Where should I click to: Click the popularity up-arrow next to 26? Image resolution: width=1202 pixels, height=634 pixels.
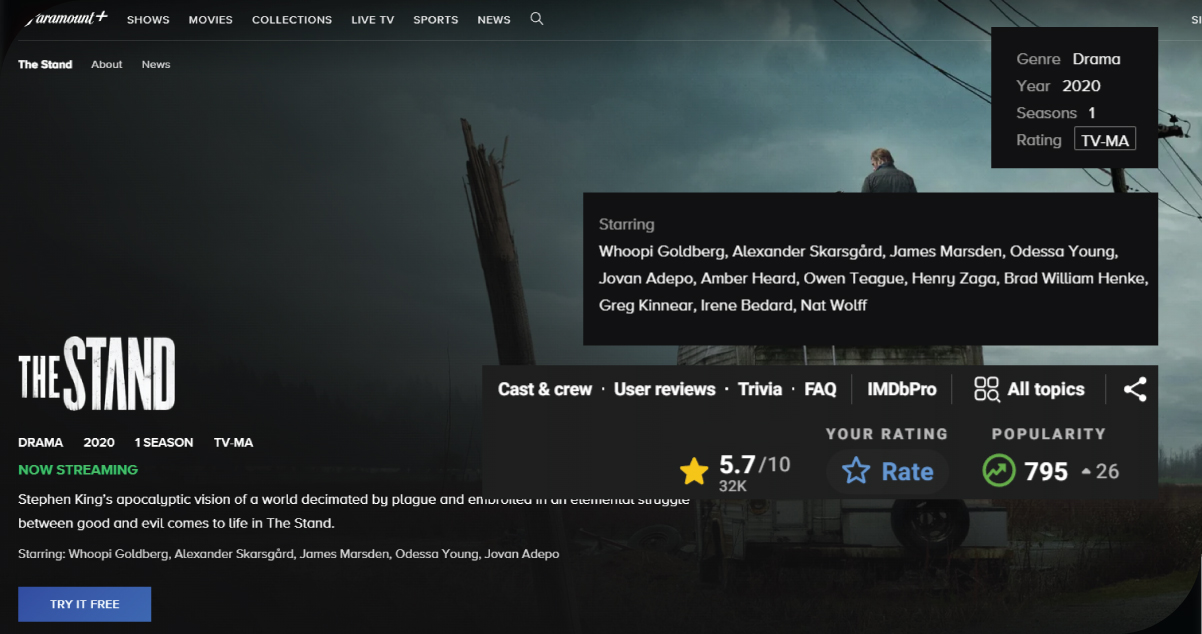[x=1087, y=471]
